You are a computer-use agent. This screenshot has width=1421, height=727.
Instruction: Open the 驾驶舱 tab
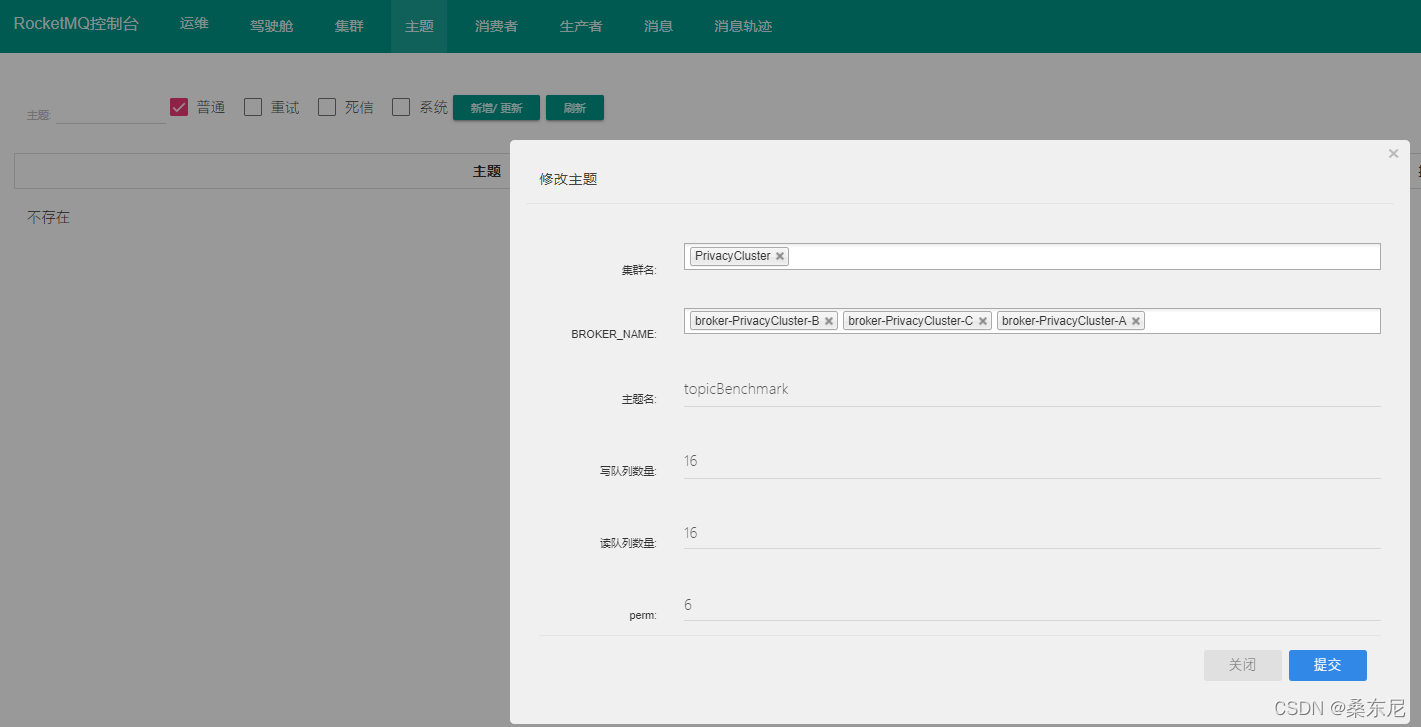[x=272, y=26]
